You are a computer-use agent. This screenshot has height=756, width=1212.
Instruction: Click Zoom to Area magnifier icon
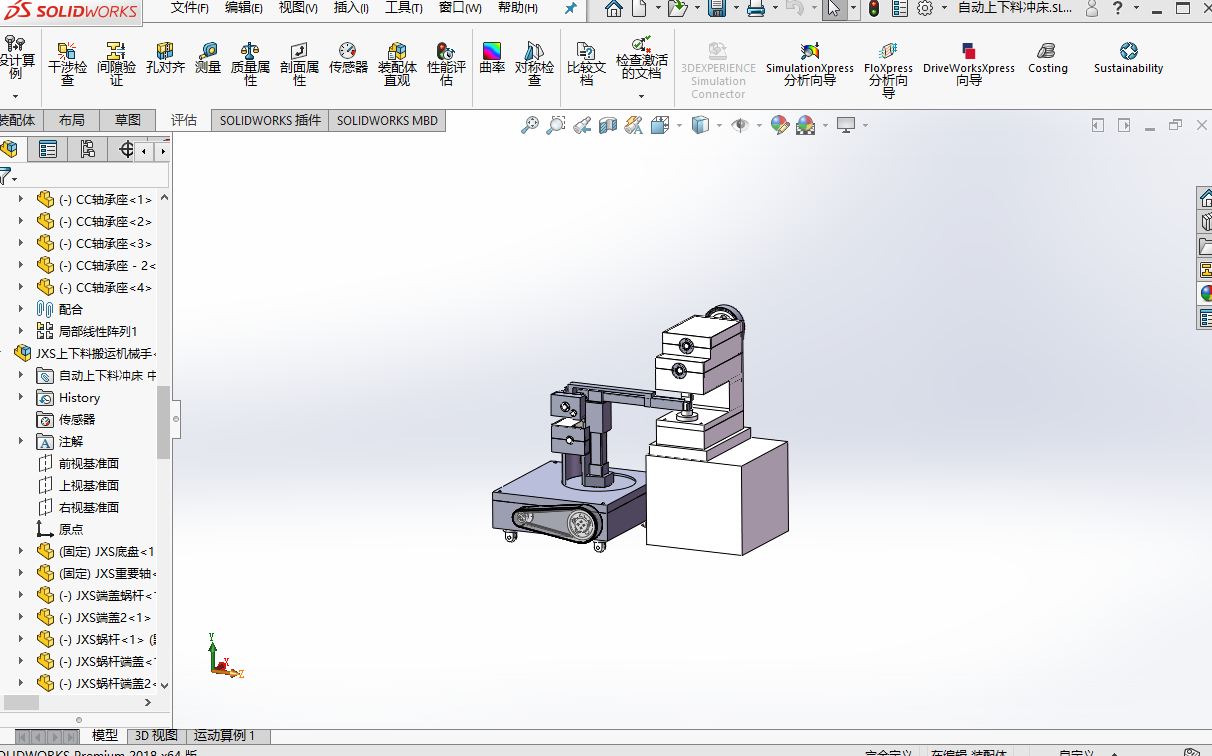[556, 125]
